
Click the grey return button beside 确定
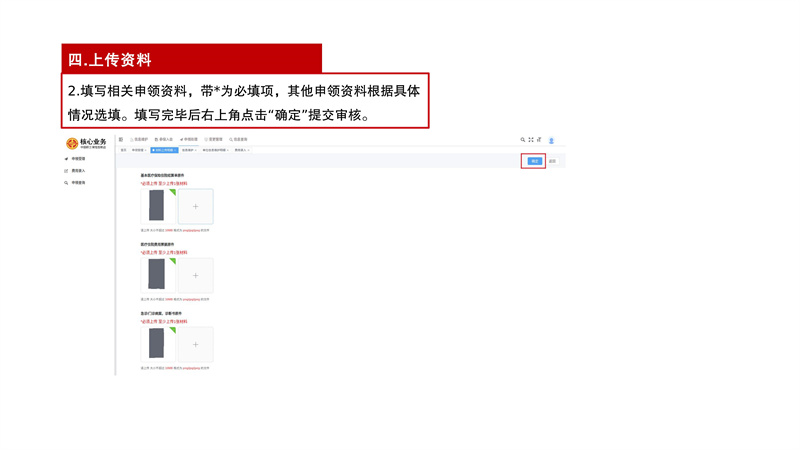552,161
